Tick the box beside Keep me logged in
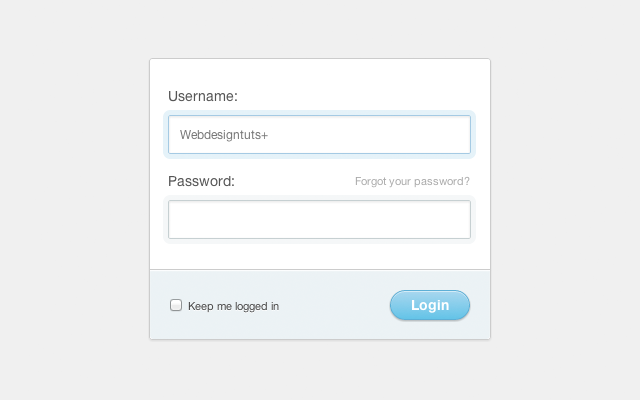 point(176,305)
